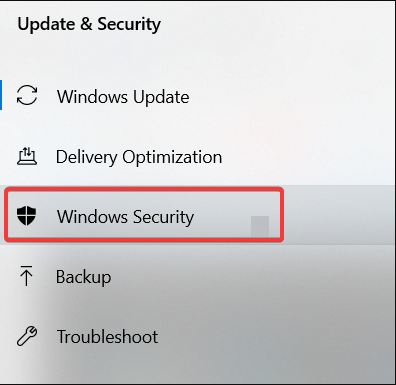Click the gray square beside Windows Security
This screenshot has height=385, width=396.
tap(260, 227)
